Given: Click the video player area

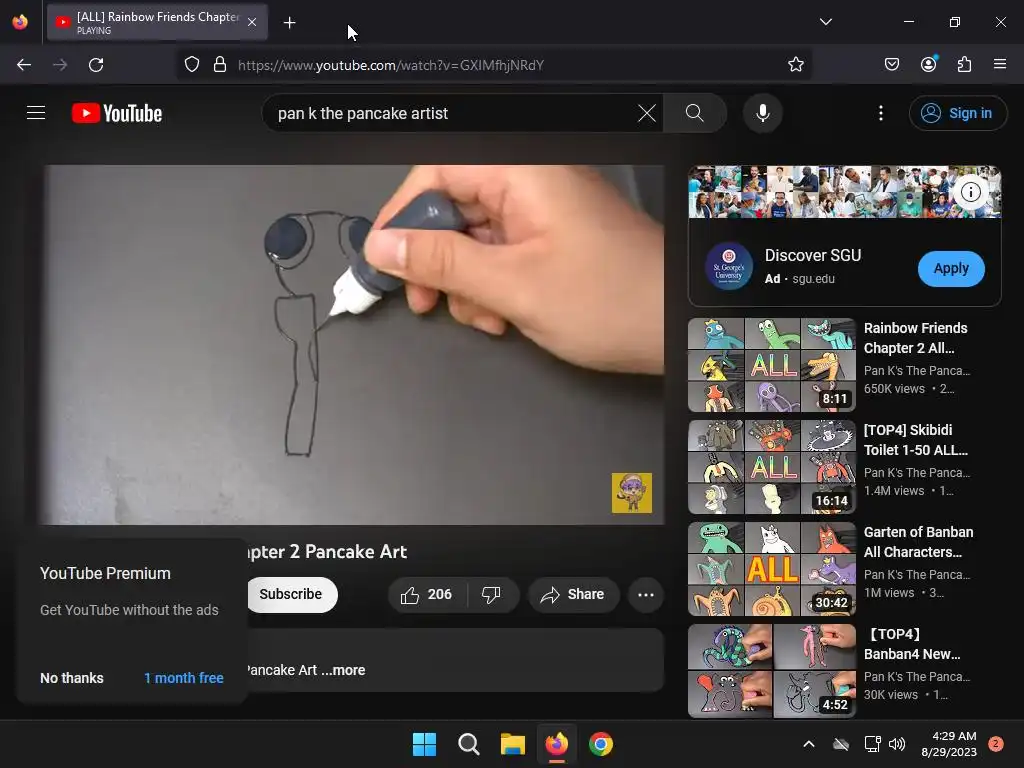Looking at the screenshot, I should pyautogui.click(x=354, y=344).
